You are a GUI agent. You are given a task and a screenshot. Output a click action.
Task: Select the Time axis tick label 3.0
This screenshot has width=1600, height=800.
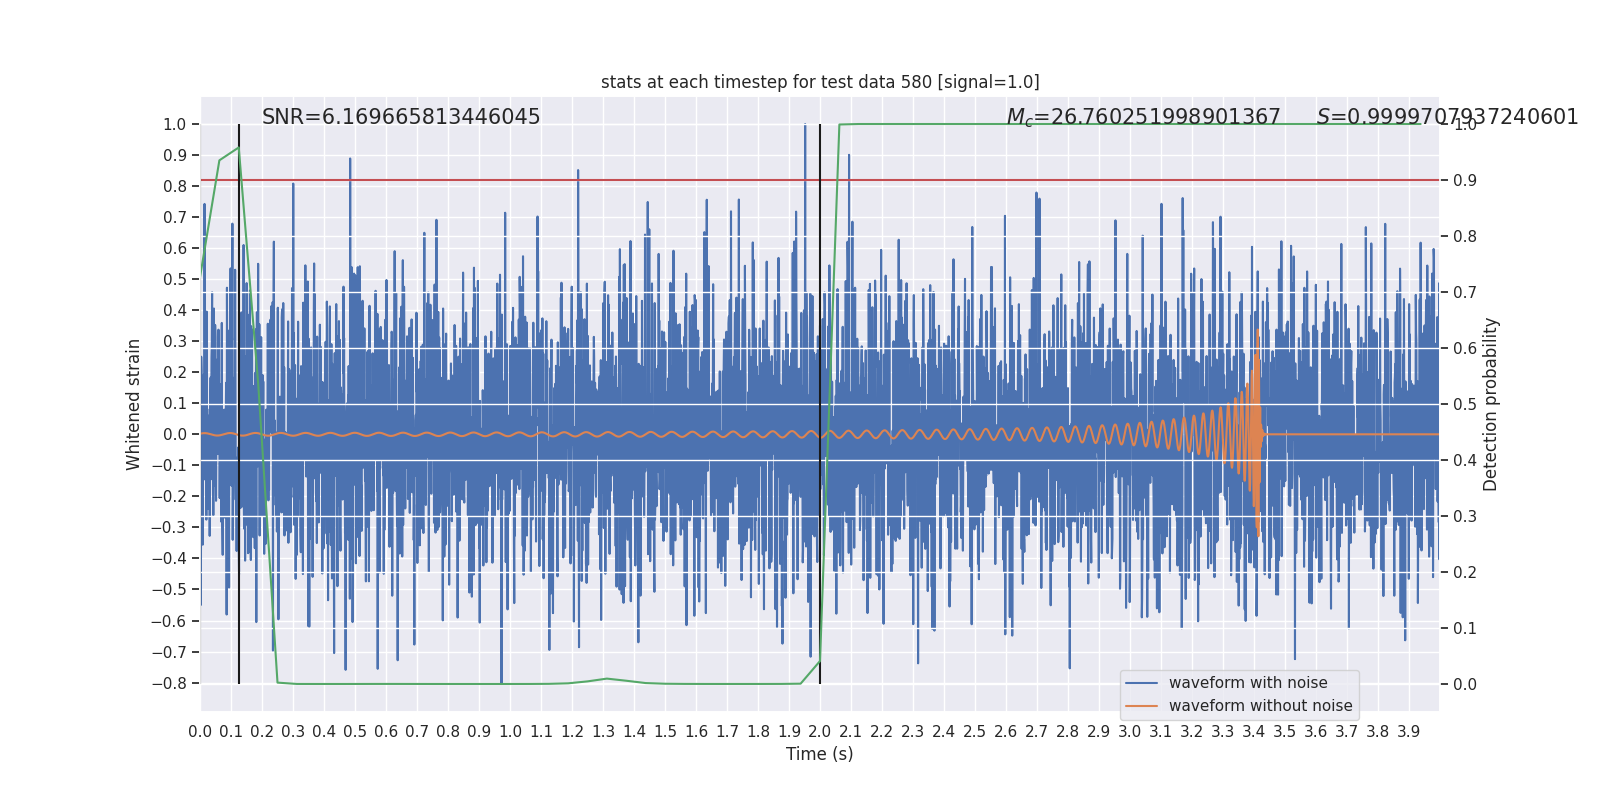click(1130, 732)
